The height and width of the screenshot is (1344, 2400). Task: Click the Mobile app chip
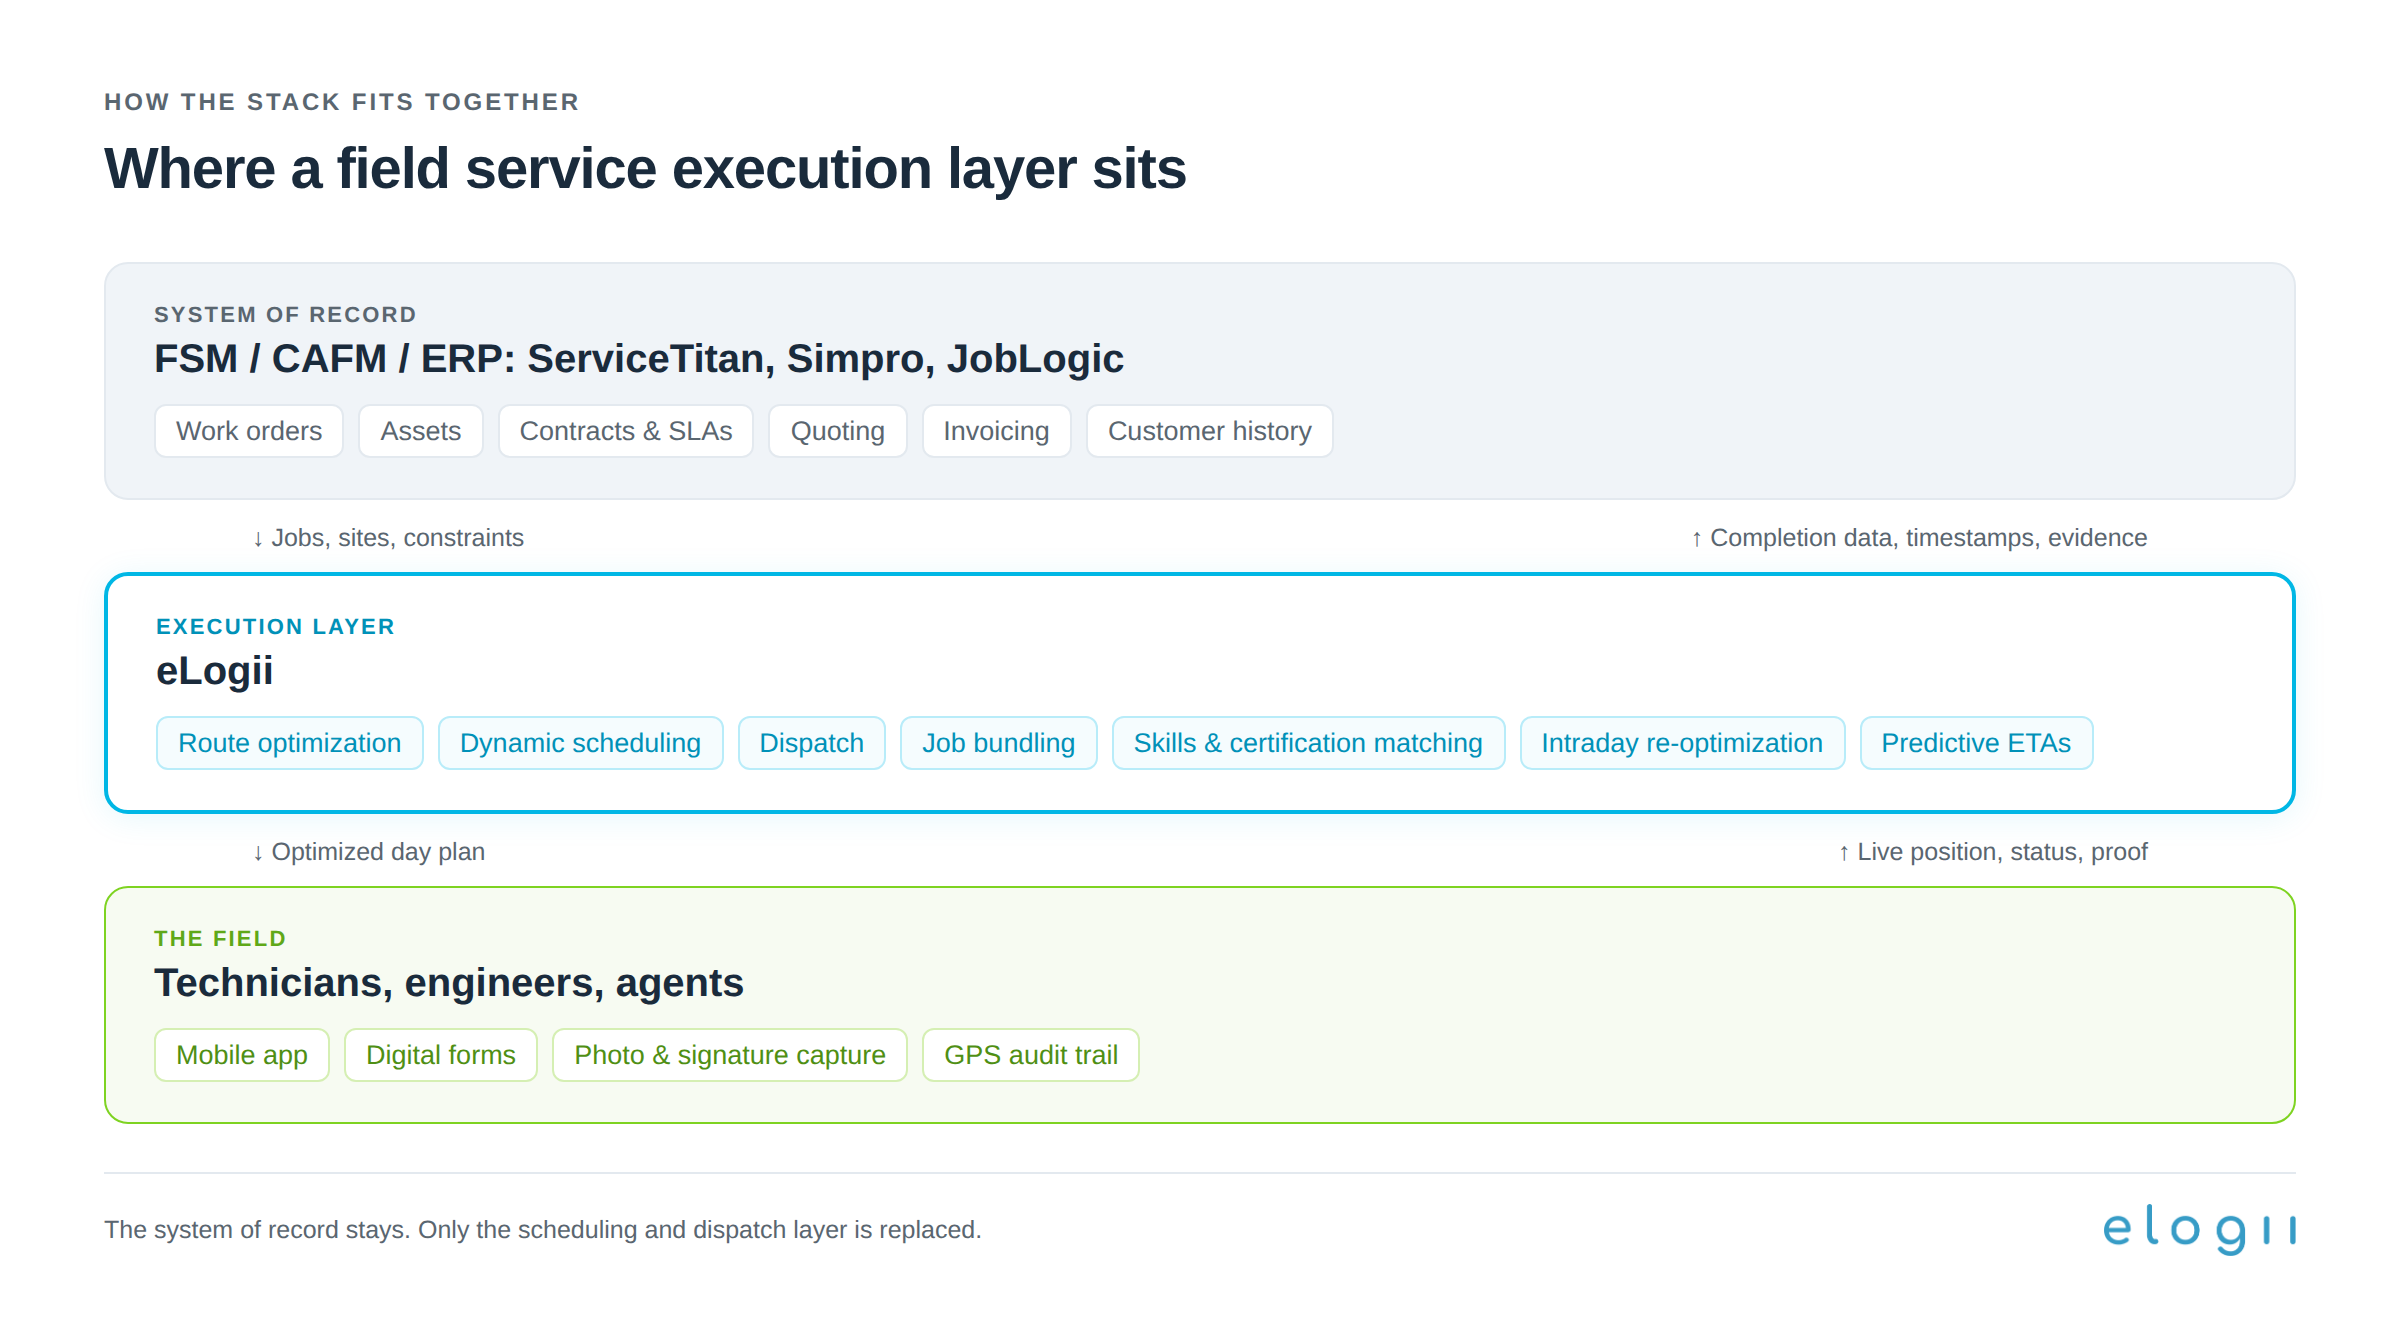[242, 1055]
